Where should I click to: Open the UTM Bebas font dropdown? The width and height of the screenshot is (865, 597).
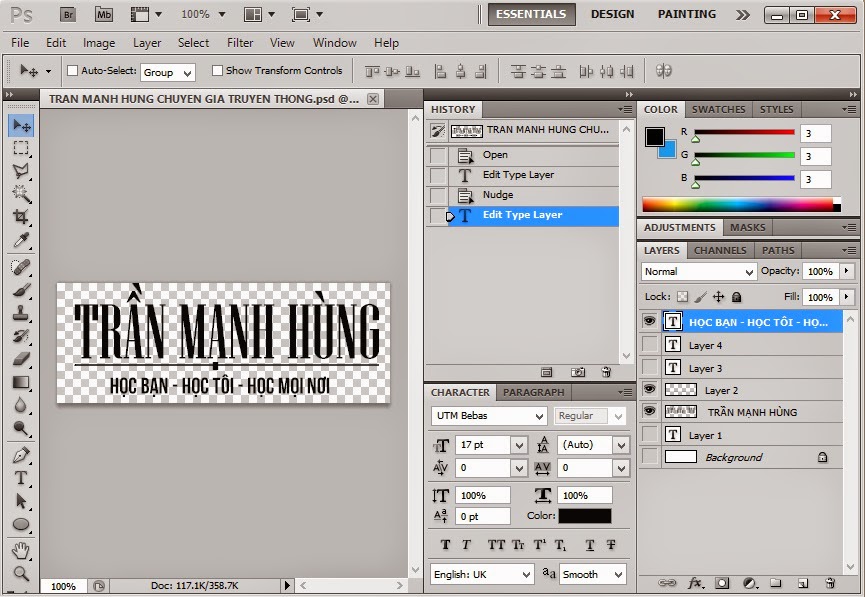point(489,416)
